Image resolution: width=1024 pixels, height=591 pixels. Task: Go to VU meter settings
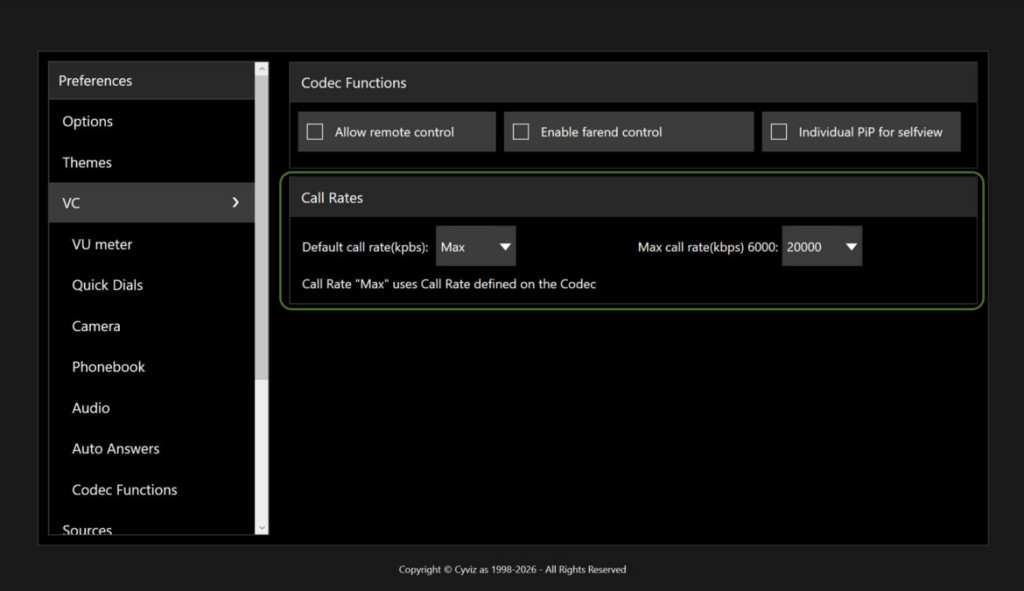click(102, 244)
